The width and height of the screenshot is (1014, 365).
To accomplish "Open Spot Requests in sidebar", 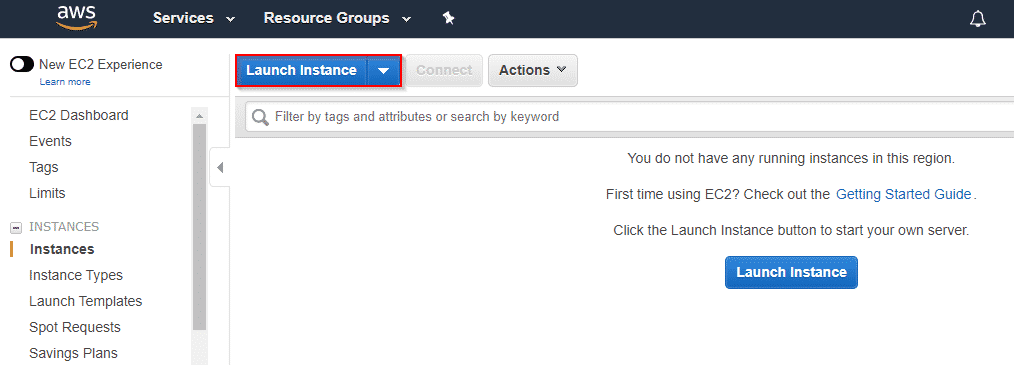I will pos(75,327).
